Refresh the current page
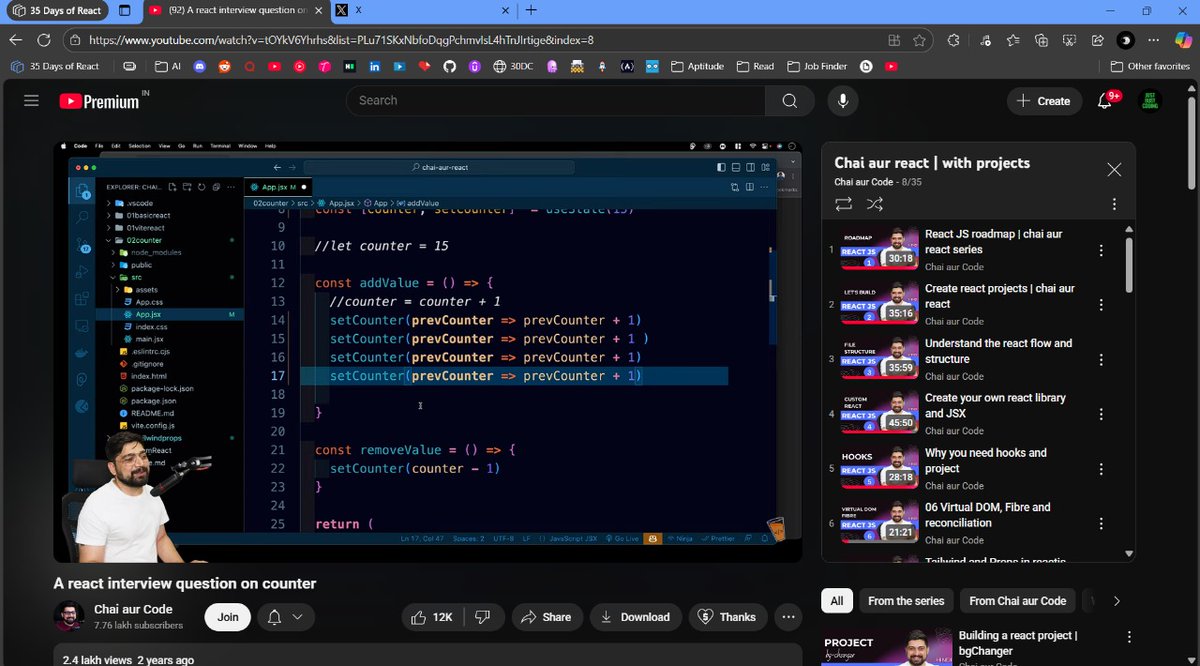The width and height of the screenshot is (1200, 666). click(x=43, y=40)
